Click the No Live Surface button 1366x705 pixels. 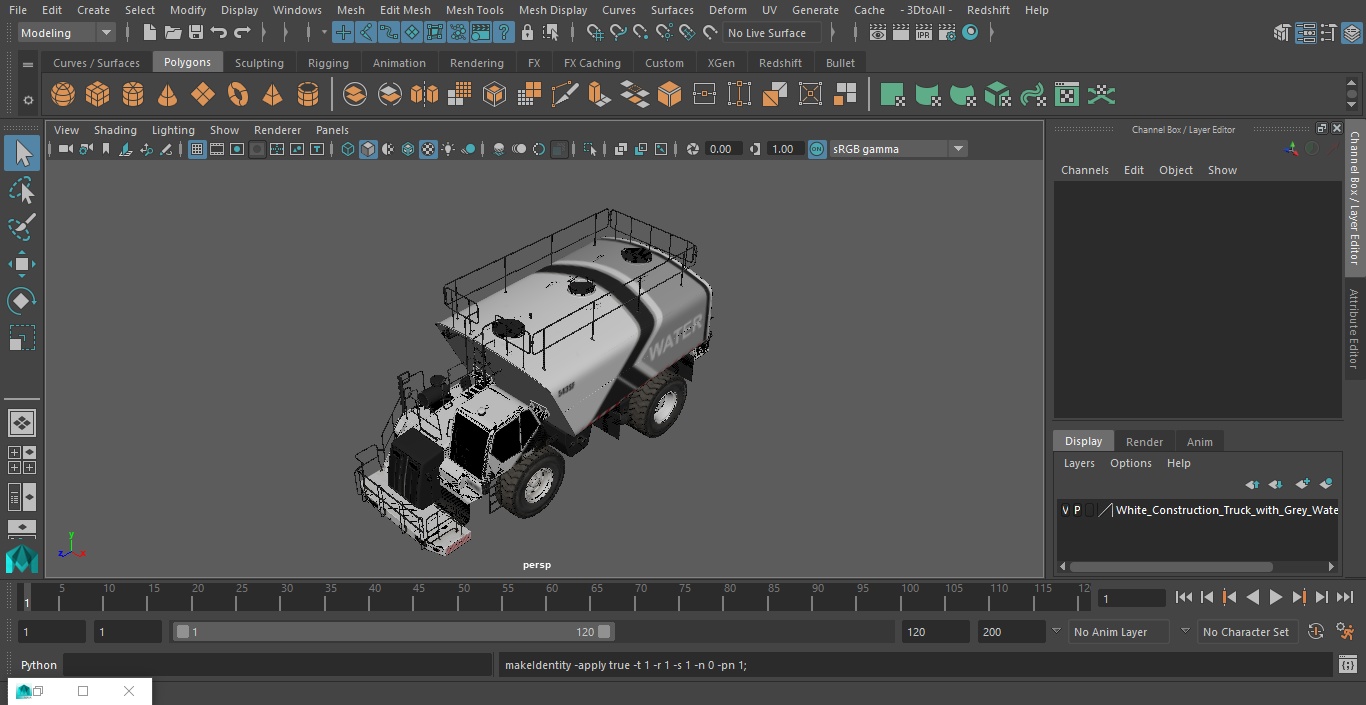point(766,33)
